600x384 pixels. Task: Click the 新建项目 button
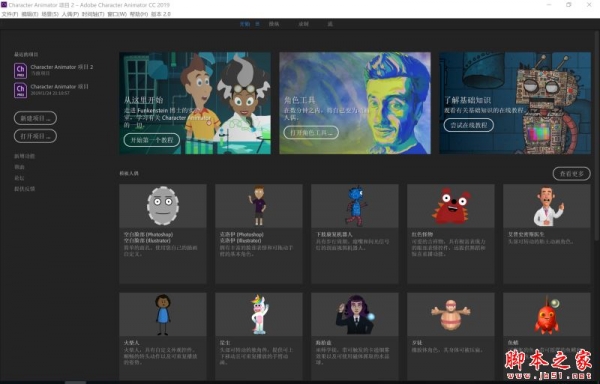[36, 118]
